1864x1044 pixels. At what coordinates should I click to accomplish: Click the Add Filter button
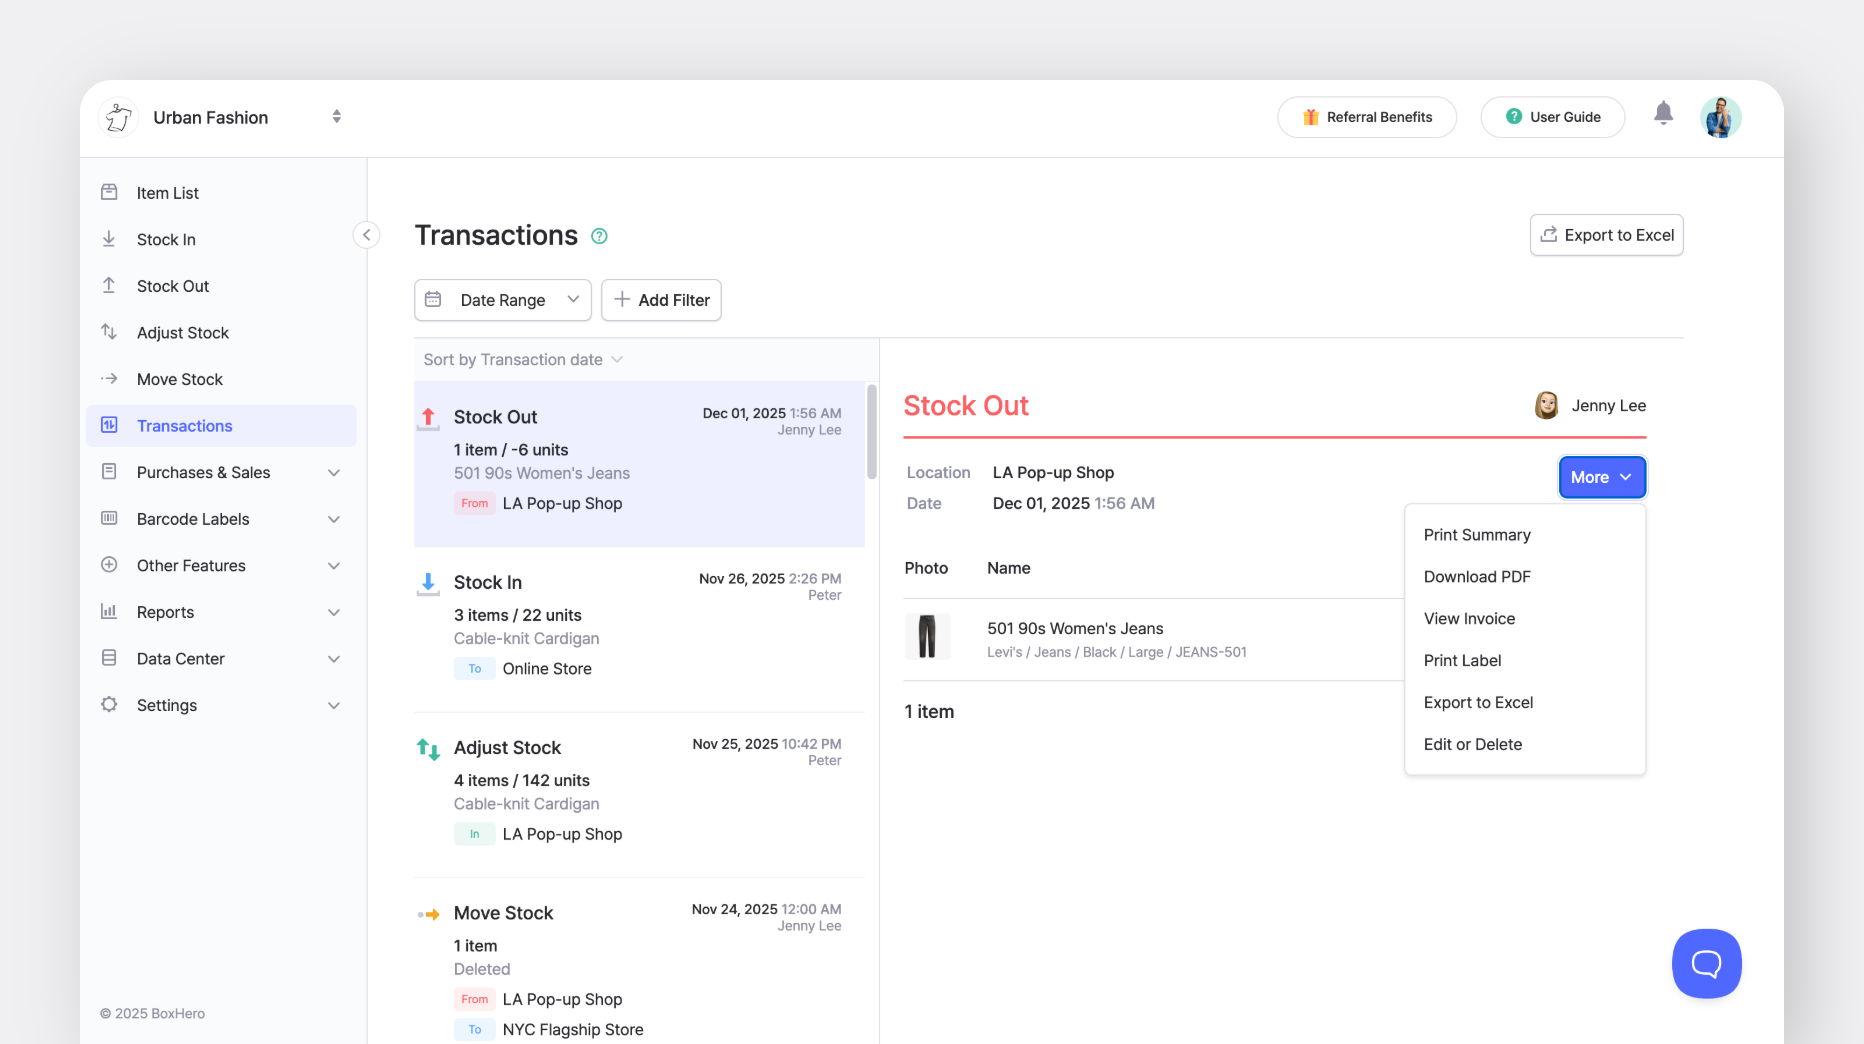pos(661,300)
